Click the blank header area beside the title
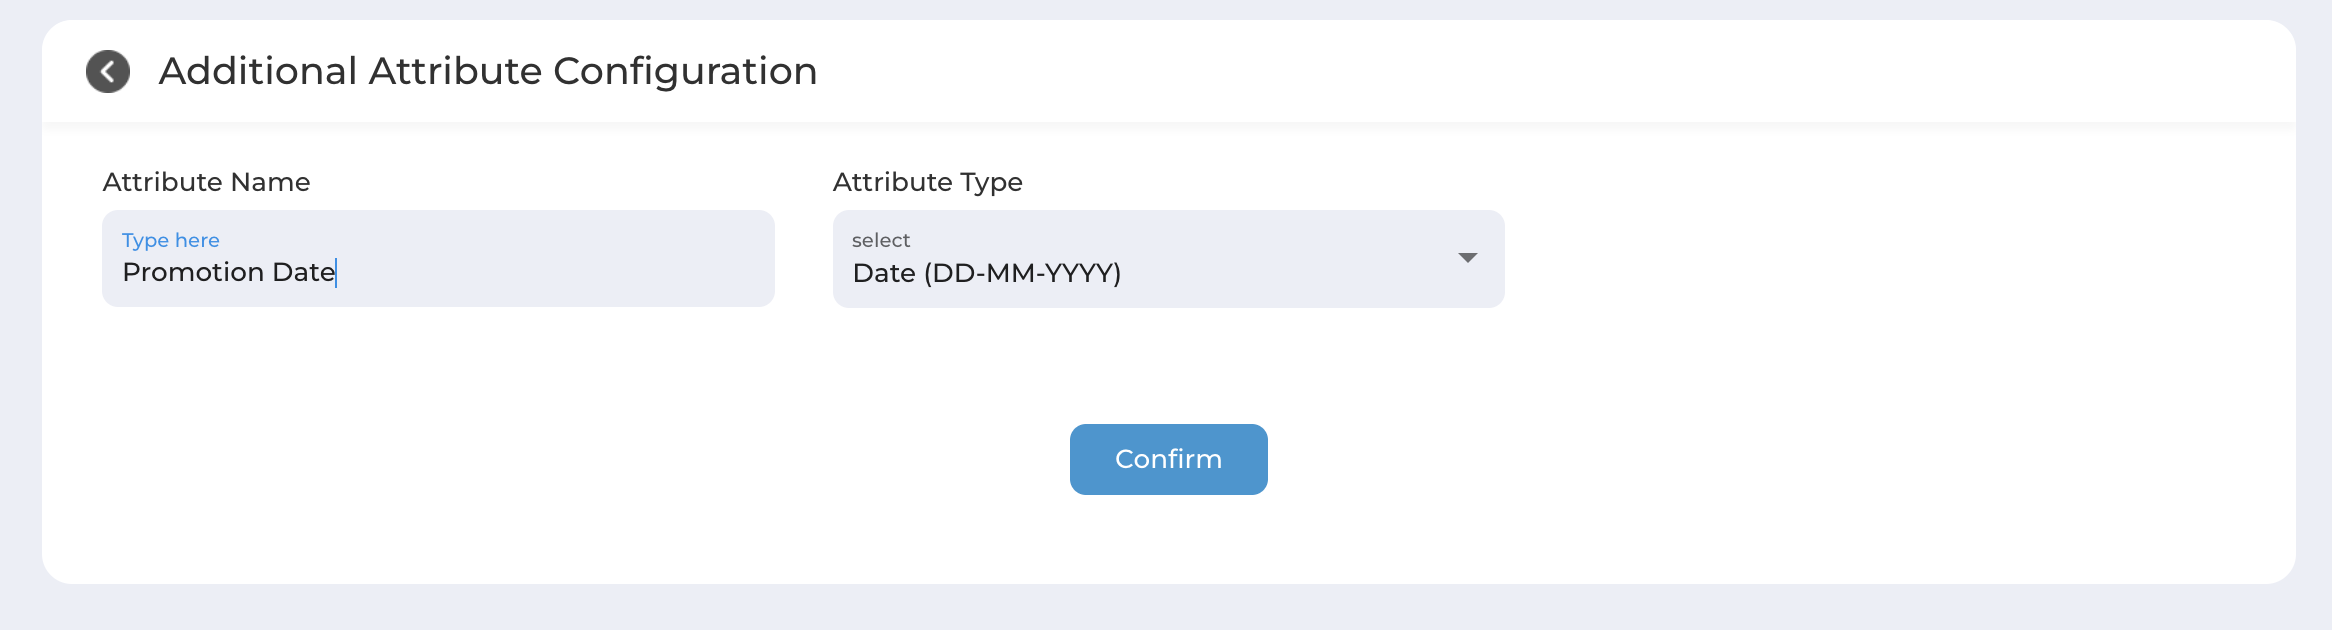2332x630 pixels. tap(1500, 71)
